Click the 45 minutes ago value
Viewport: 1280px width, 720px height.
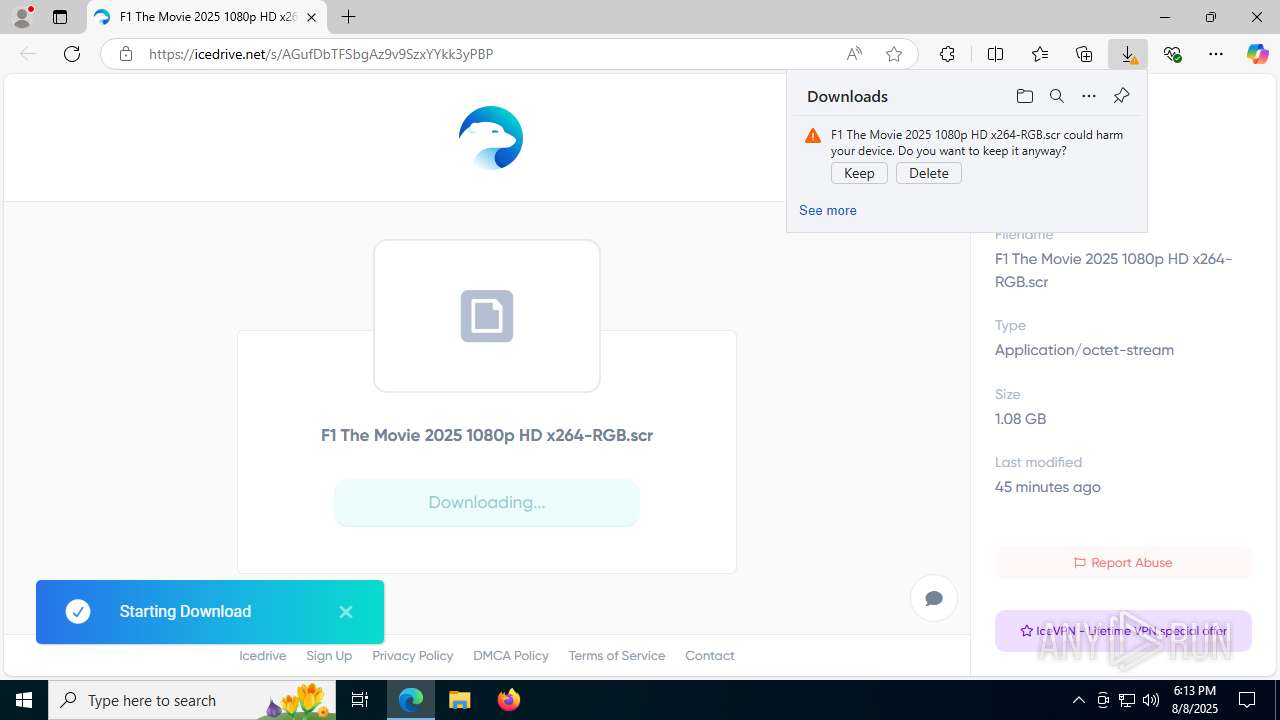(x=1047, y=487)
